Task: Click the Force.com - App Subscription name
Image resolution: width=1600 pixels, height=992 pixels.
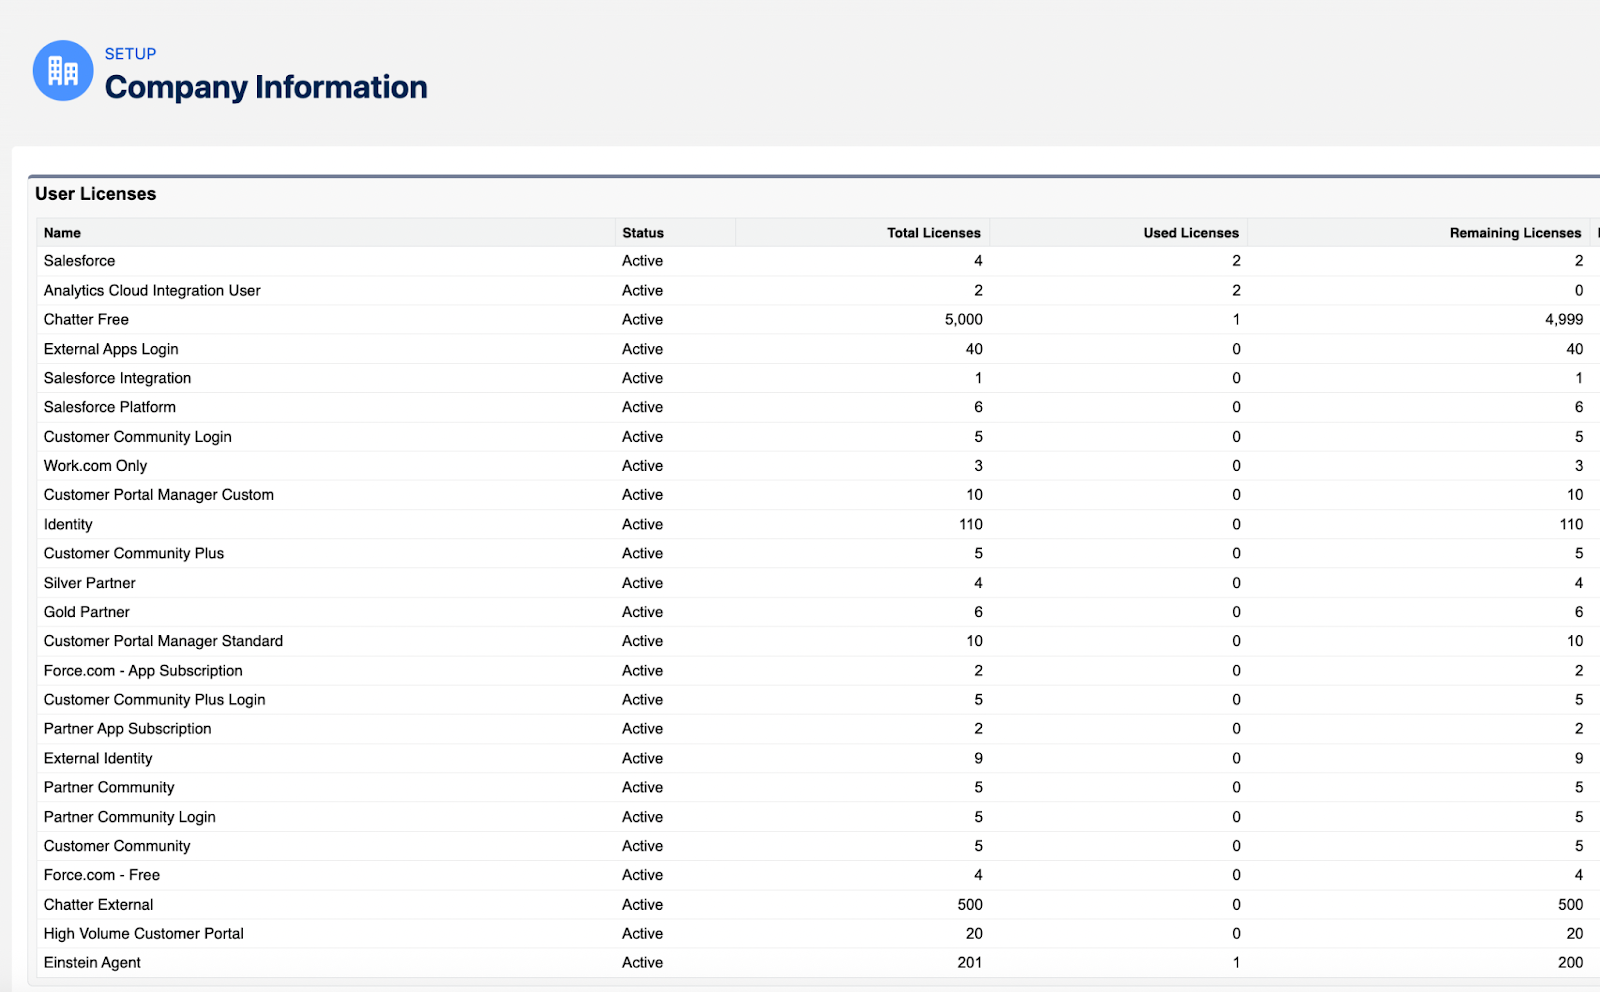Action: tap(143, 671)
